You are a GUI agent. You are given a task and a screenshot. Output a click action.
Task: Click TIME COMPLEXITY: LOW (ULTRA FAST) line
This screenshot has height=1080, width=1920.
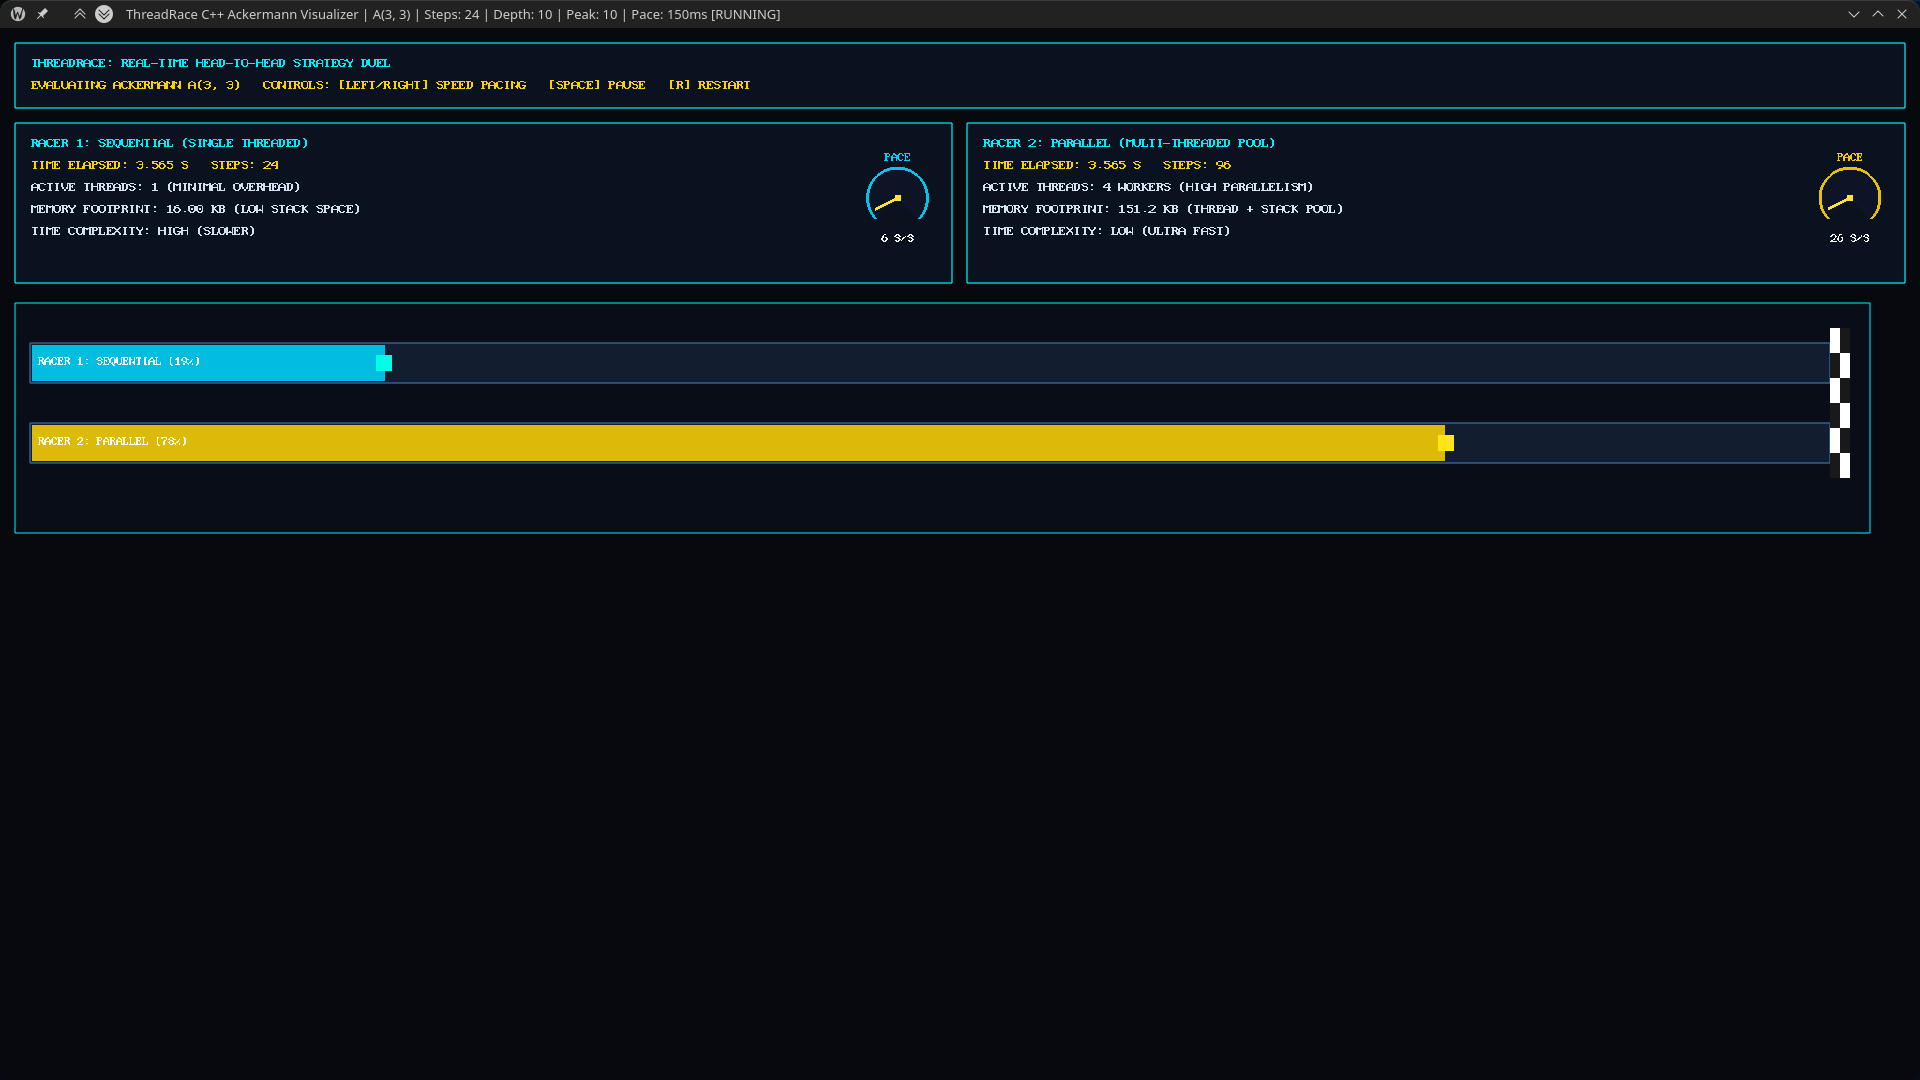[1107, 231]
